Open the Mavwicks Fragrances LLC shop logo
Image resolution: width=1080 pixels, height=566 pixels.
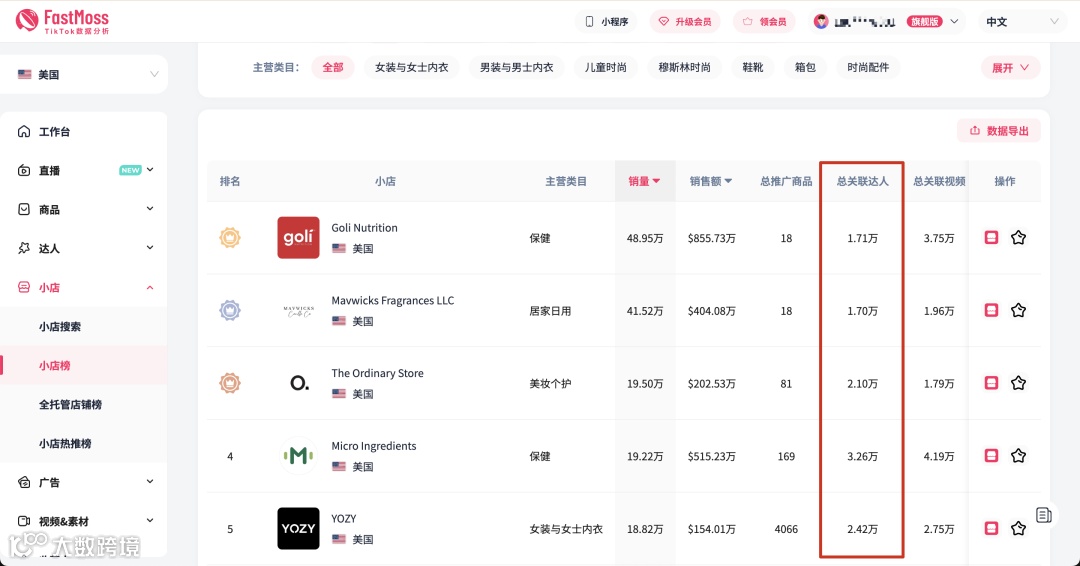[x=298, y=311]
